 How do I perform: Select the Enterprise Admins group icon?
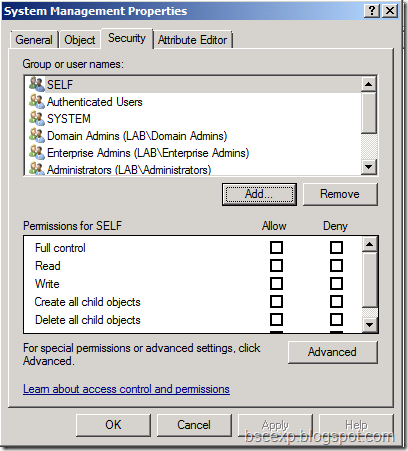coord(37,152)
